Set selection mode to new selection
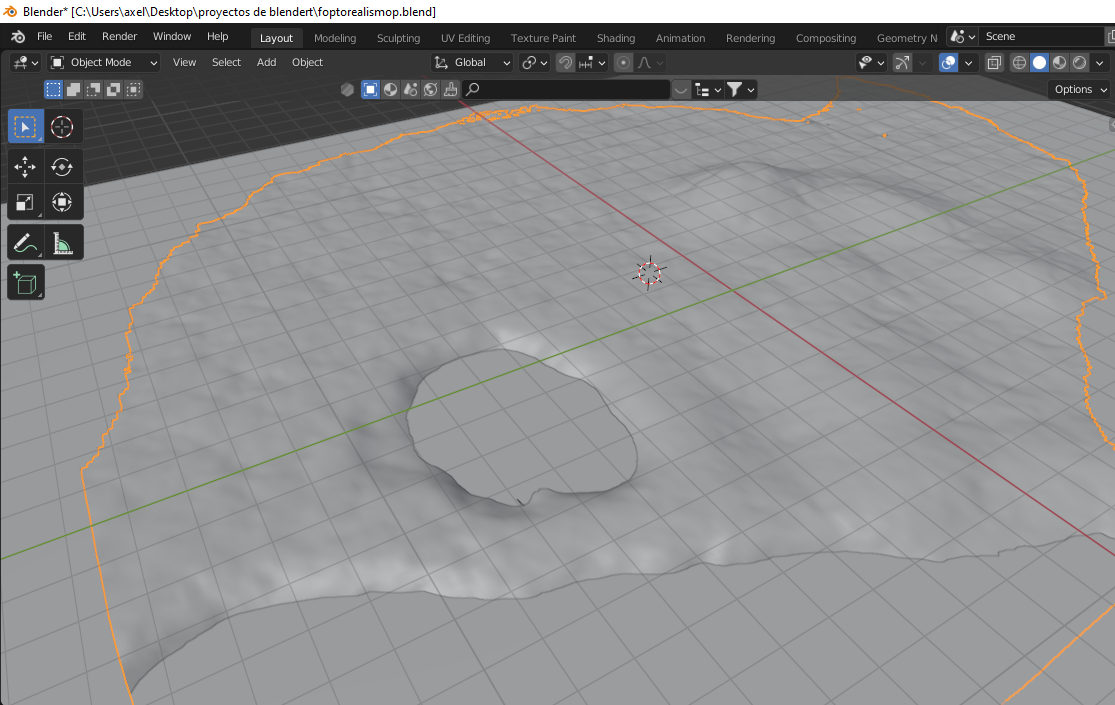Screen dimensions: 1115x705 (x=53, y=90)
